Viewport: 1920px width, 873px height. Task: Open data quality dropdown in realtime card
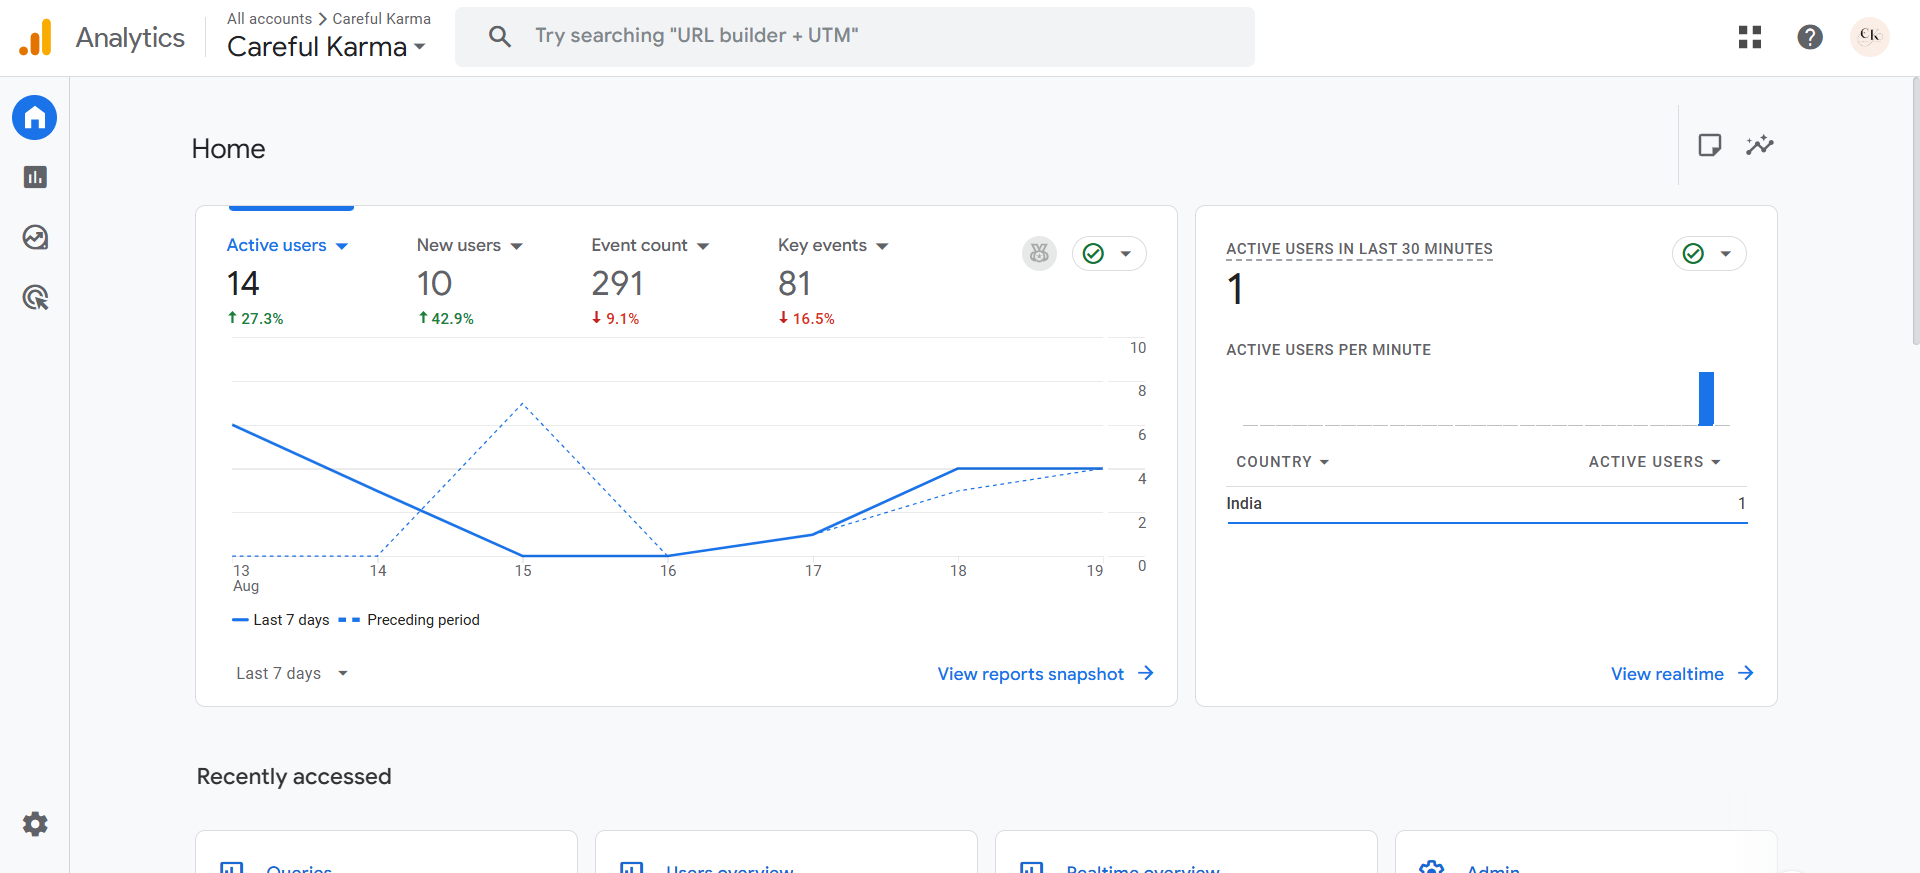(1708, 254)
